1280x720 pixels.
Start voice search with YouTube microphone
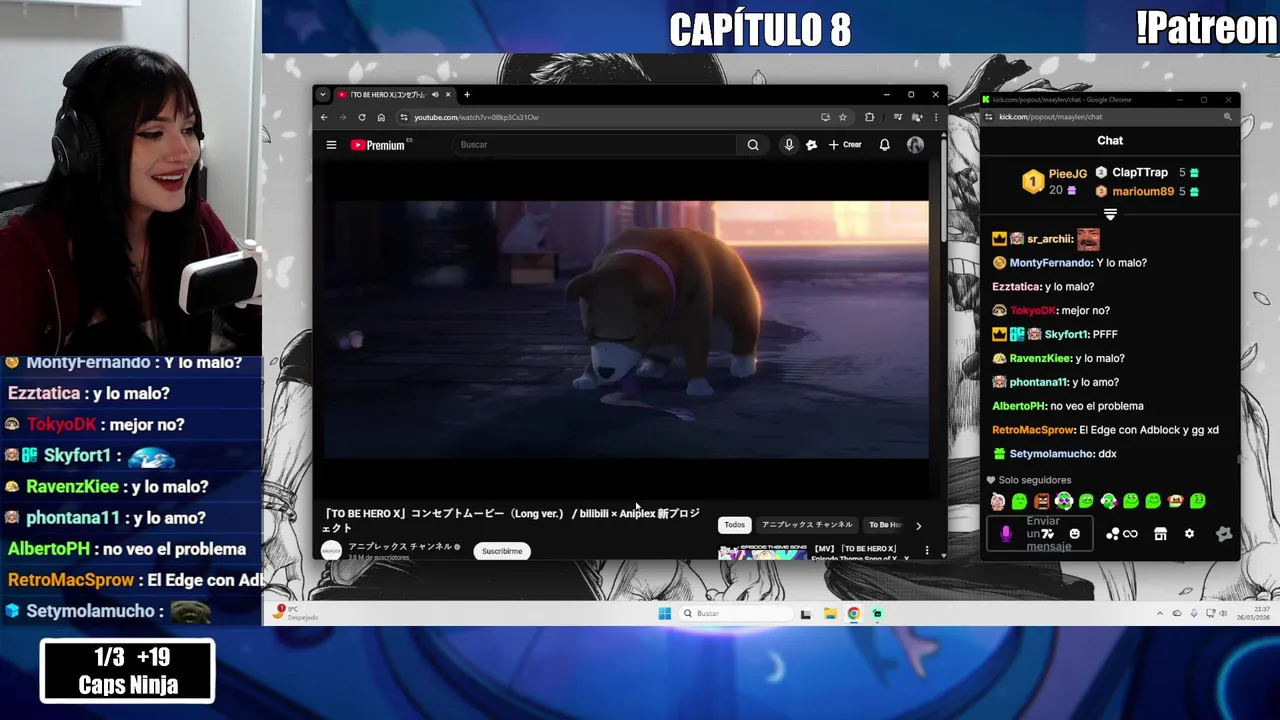coord(789,145)
